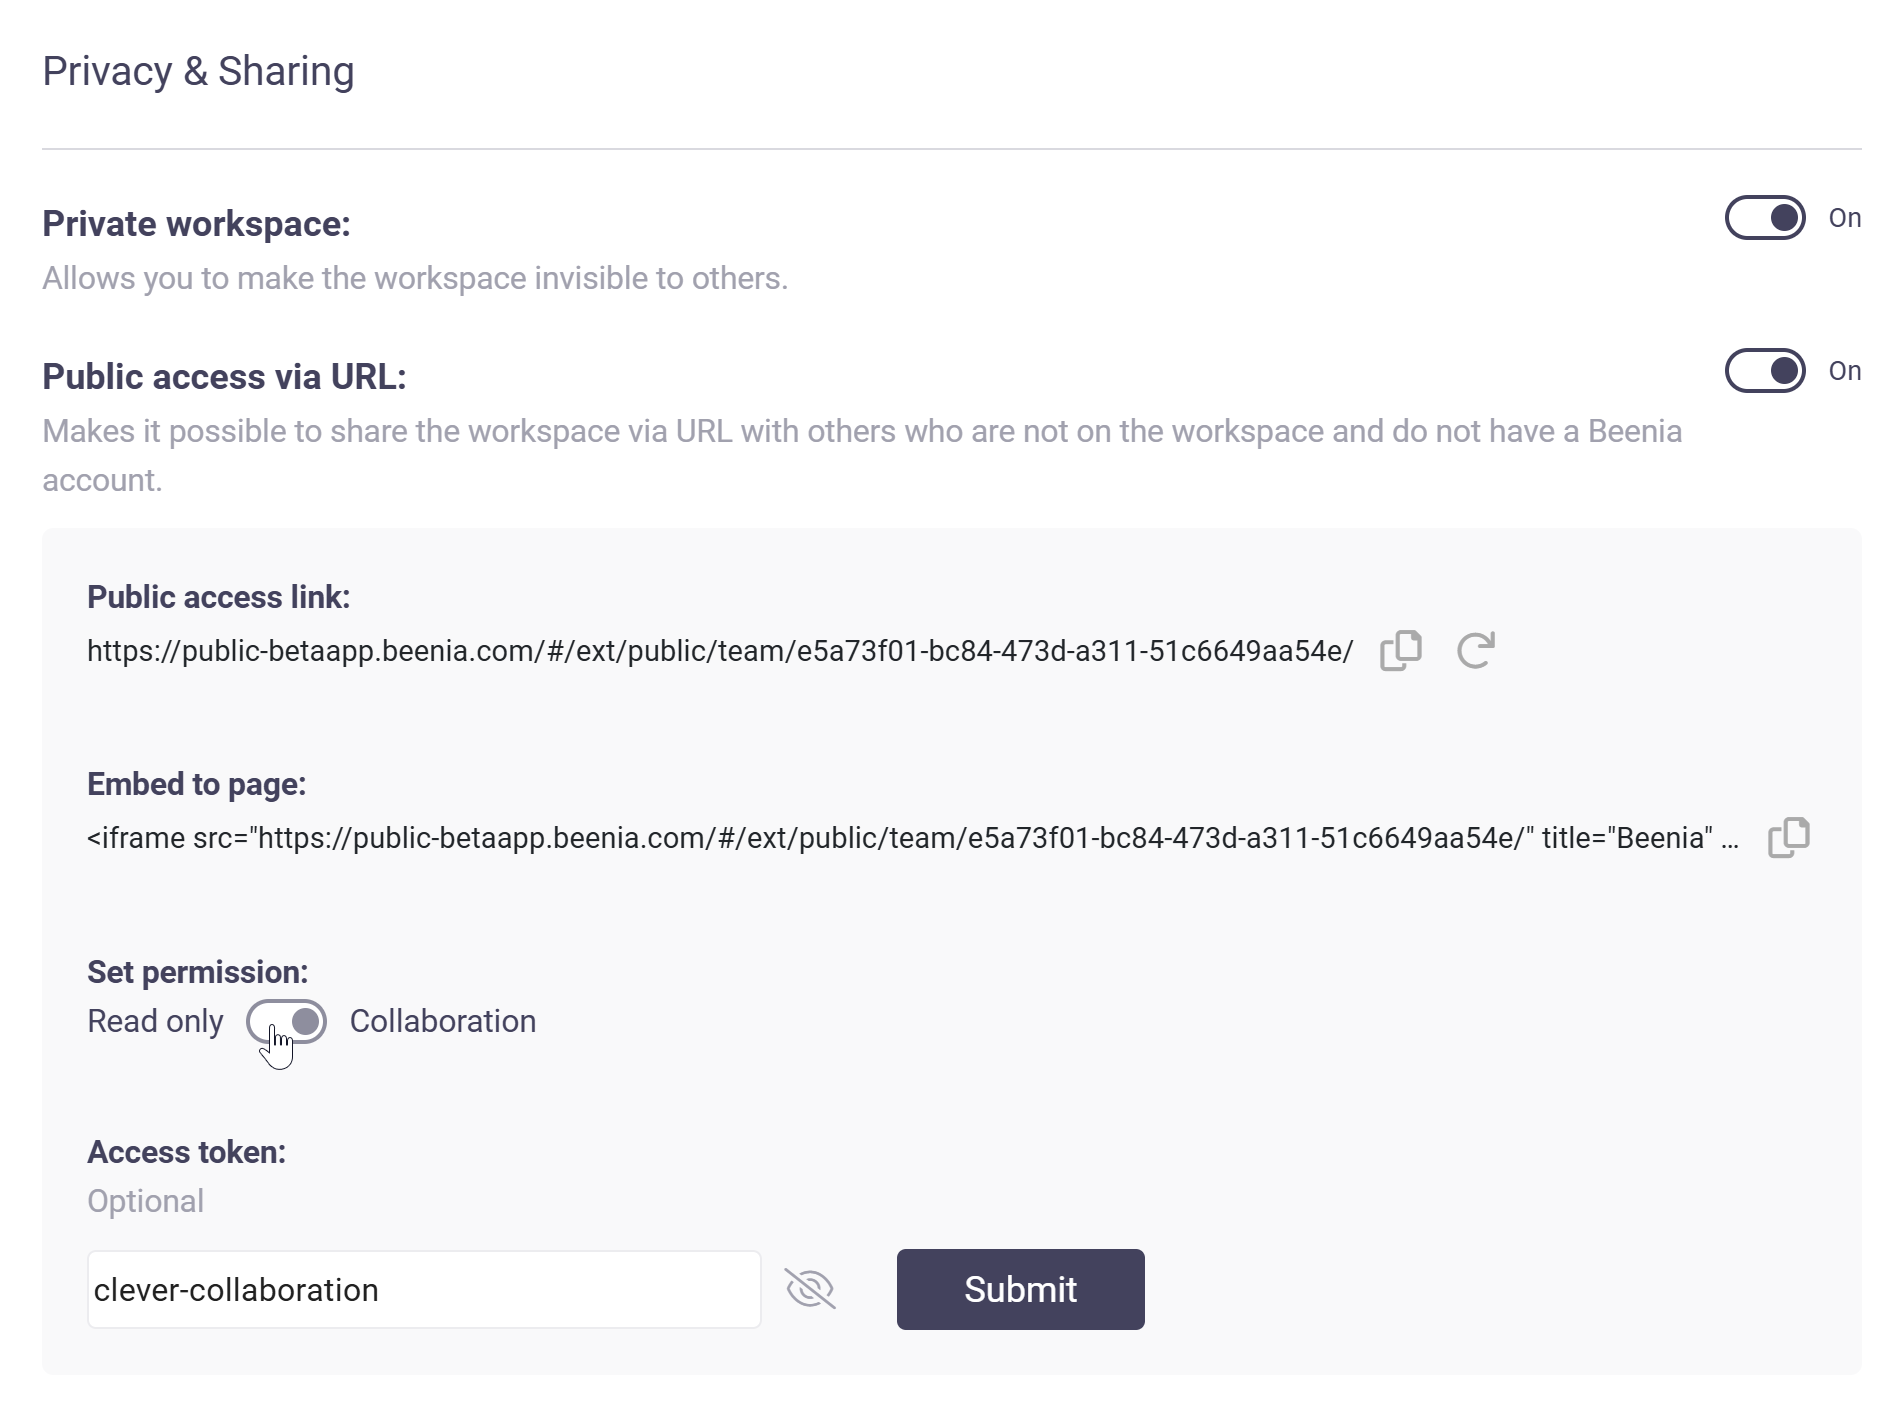Click the On label beside Private workspace
The height and width of the screenshot is (1416, 1899).
(1844, 218)
